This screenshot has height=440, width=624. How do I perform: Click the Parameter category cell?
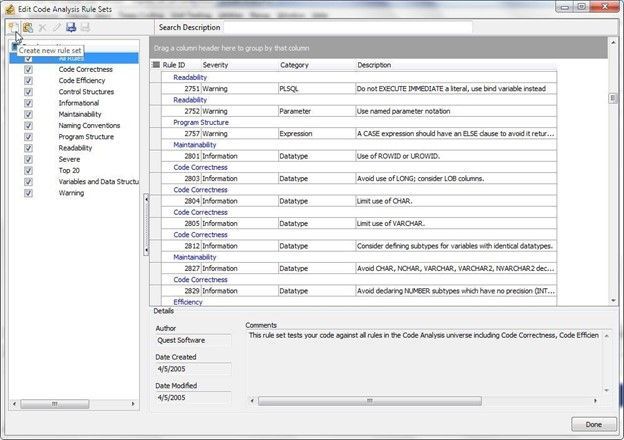point(316,111)
